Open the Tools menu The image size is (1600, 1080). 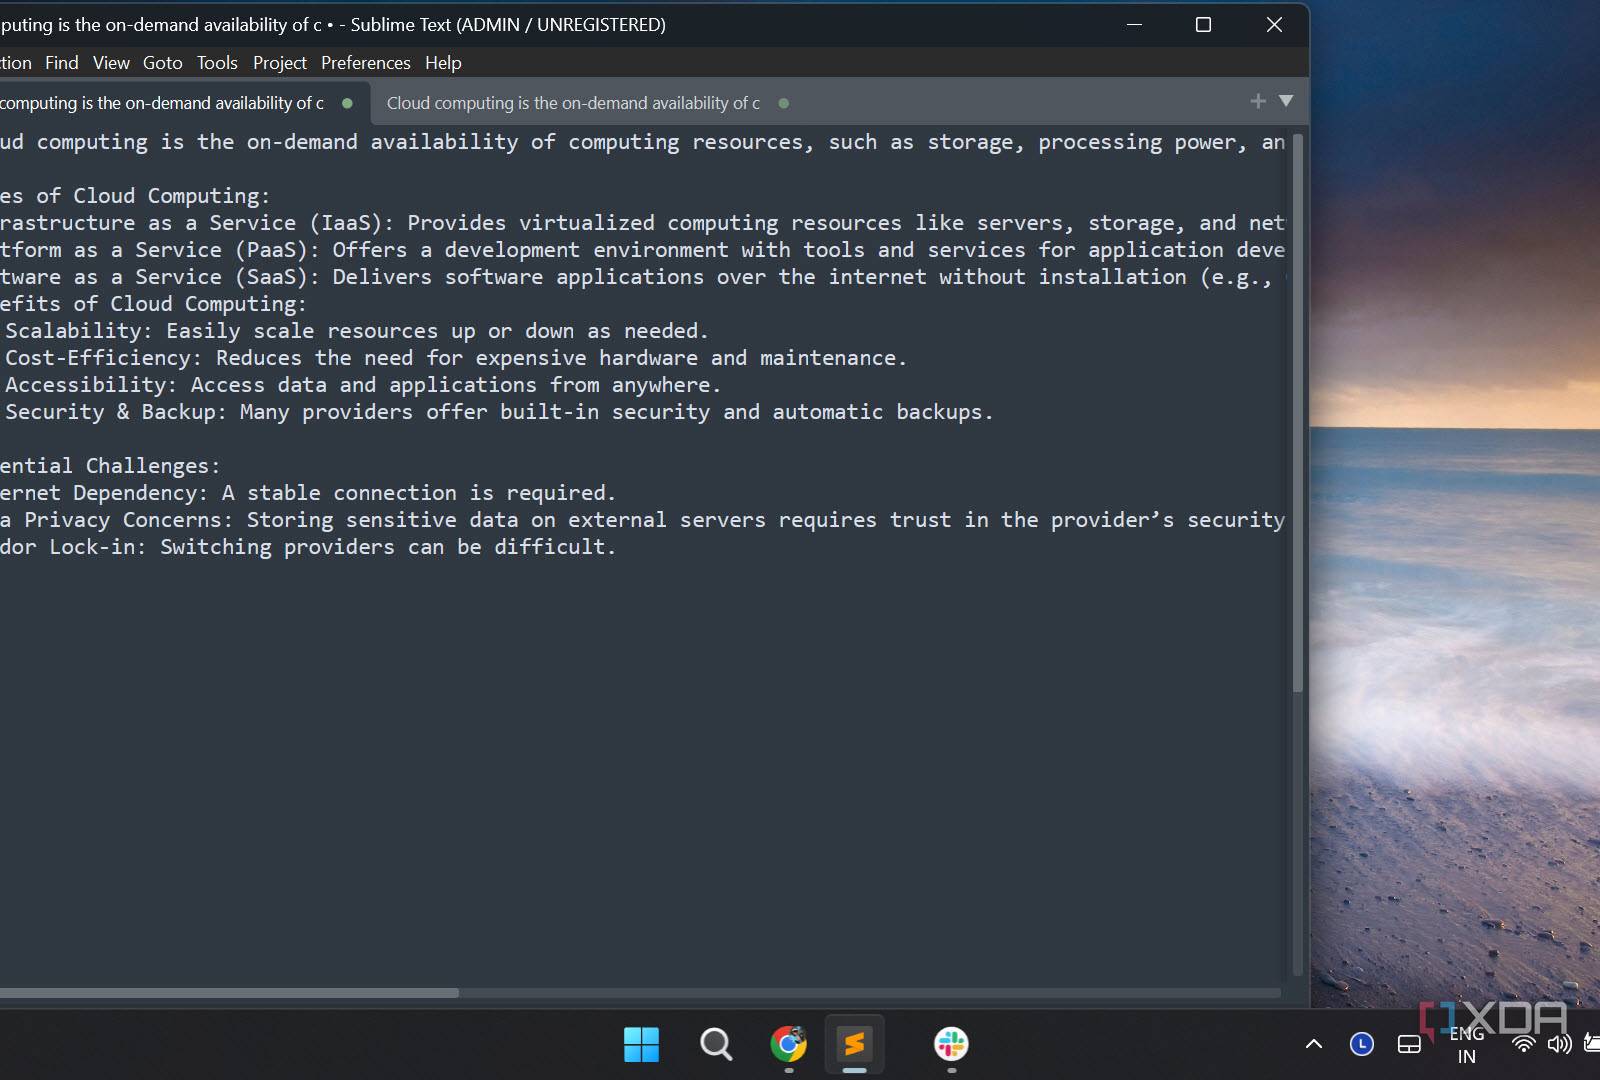click(x=217, y=63)
